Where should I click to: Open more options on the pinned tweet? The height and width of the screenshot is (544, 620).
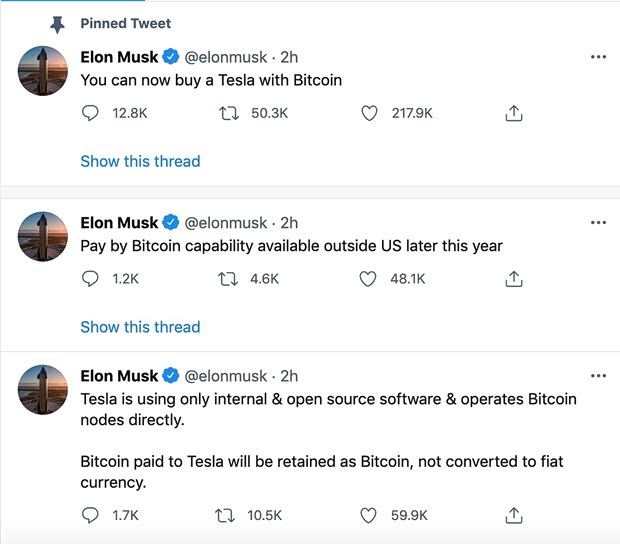598,57
